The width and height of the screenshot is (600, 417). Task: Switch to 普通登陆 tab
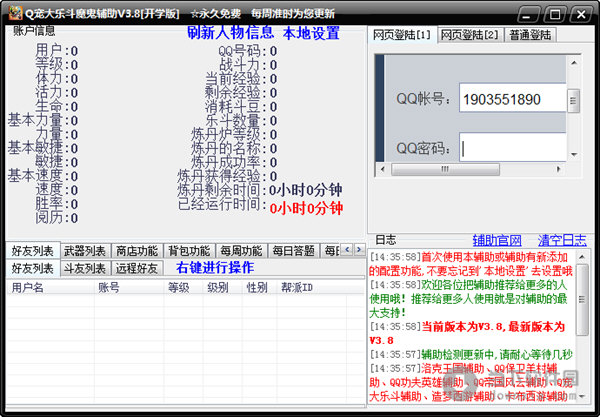[x=530, y=35]
